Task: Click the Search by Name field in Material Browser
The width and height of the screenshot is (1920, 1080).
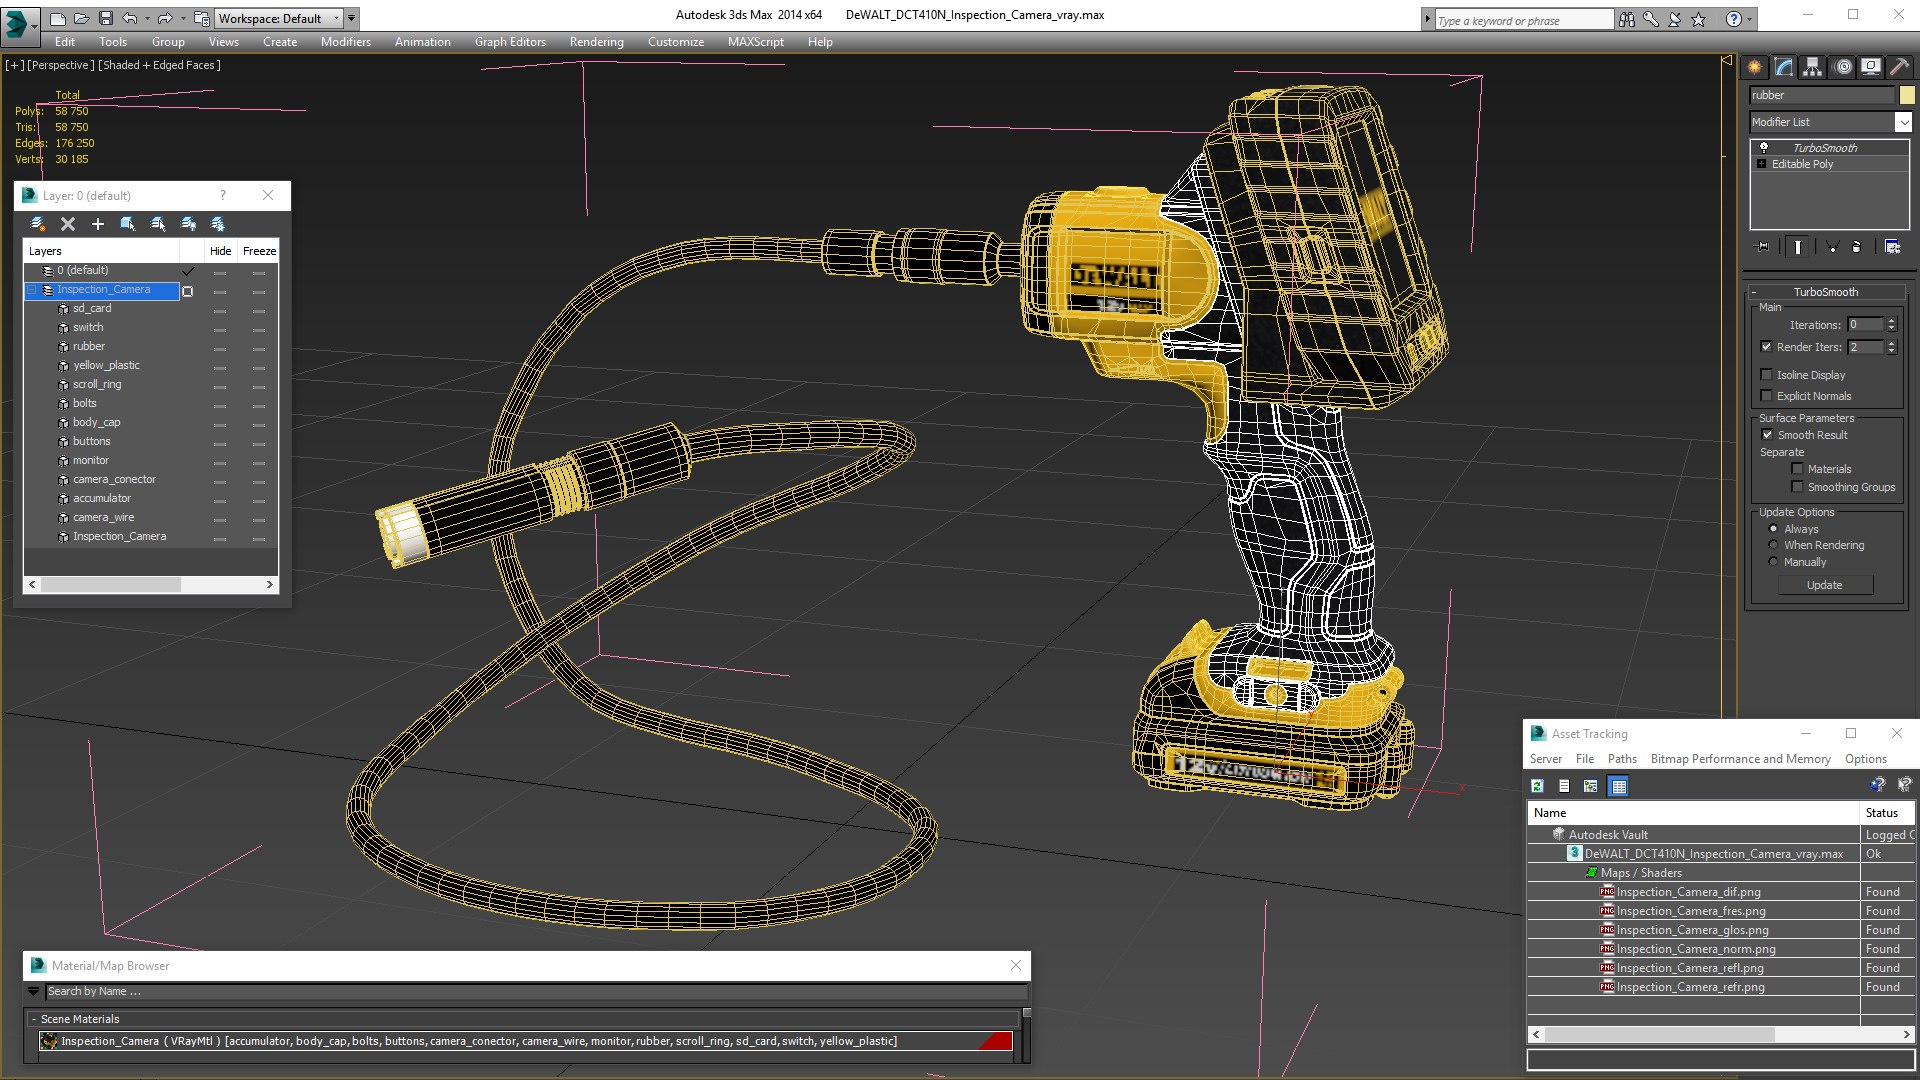Action: 536,991
